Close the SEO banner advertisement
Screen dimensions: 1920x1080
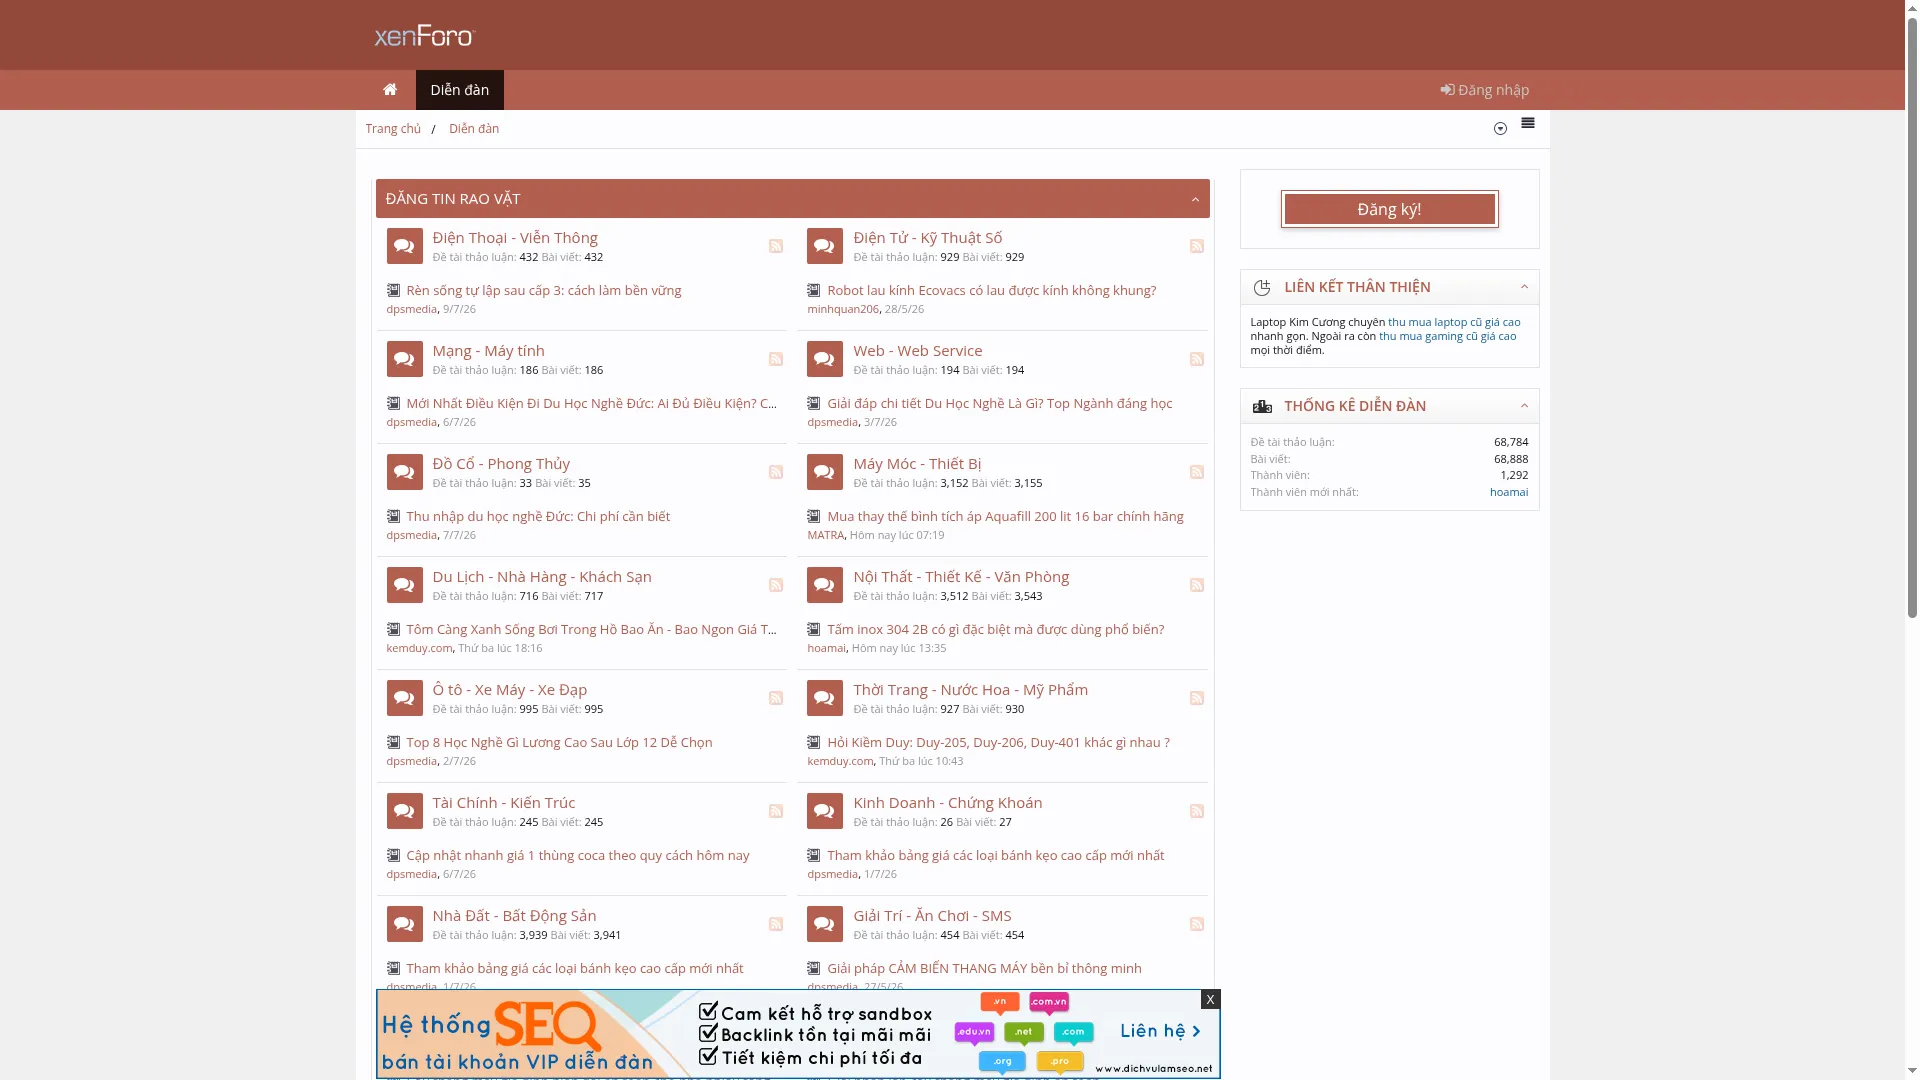(1210, 999)
